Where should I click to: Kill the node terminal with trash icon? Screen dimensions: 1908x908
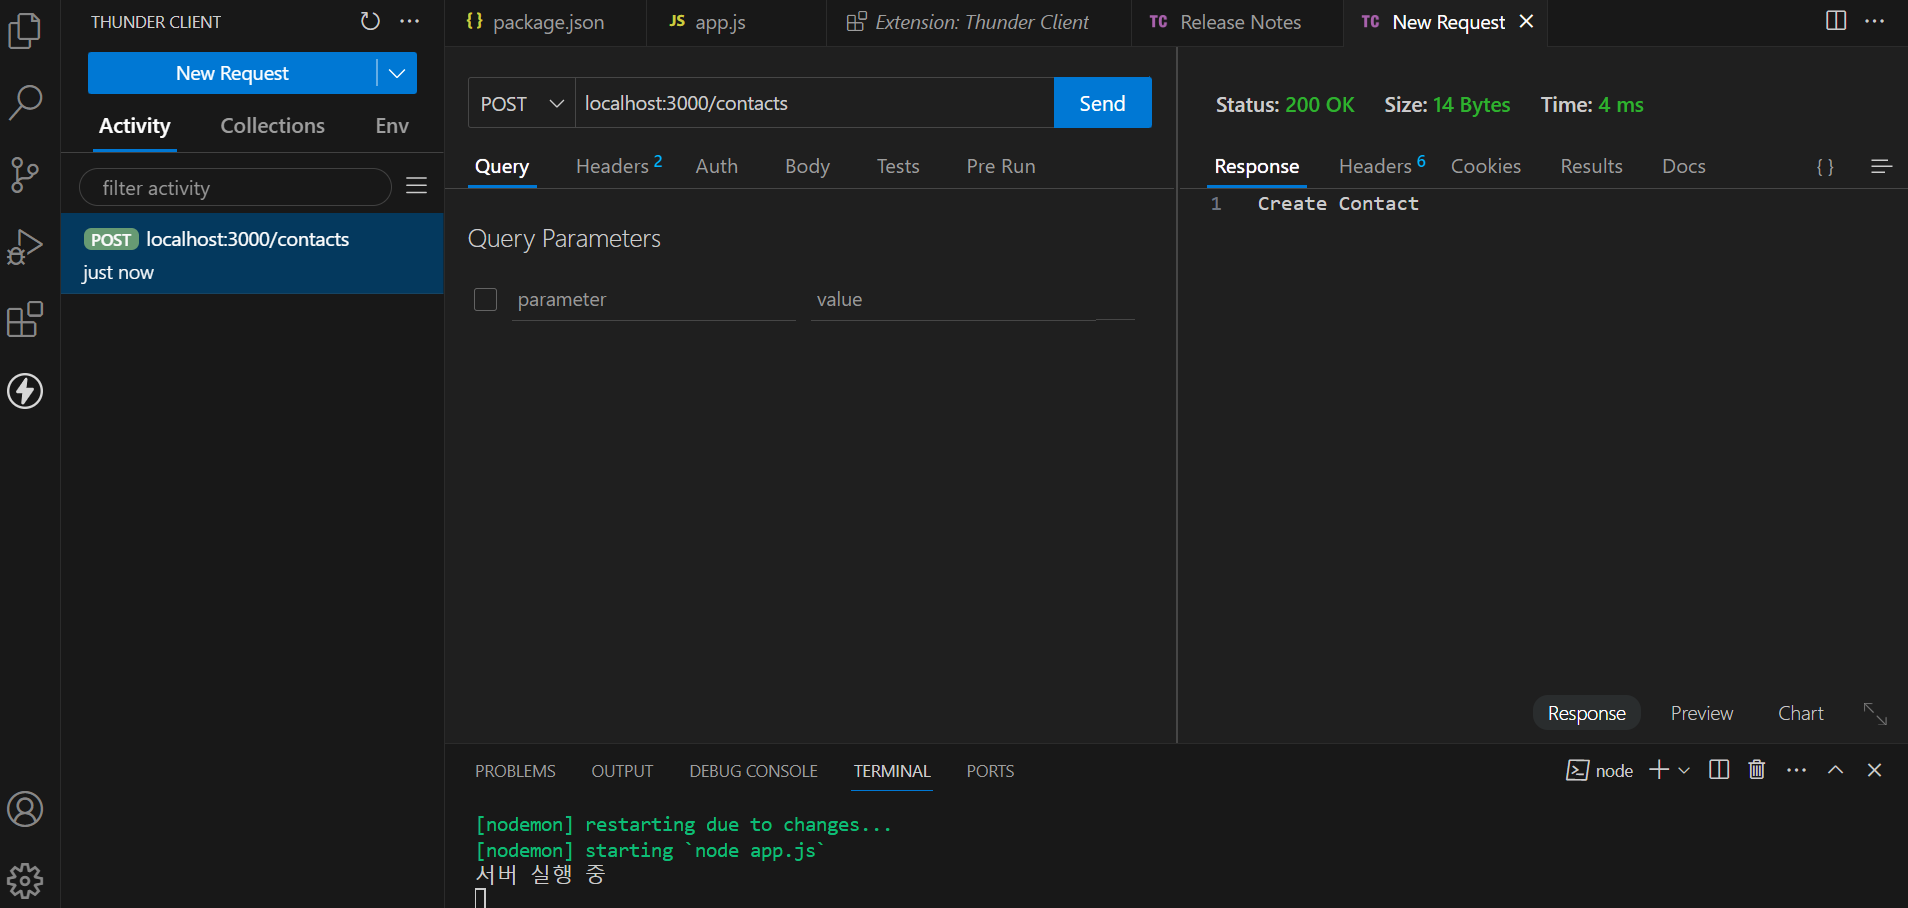click(x=1757, y=770)
